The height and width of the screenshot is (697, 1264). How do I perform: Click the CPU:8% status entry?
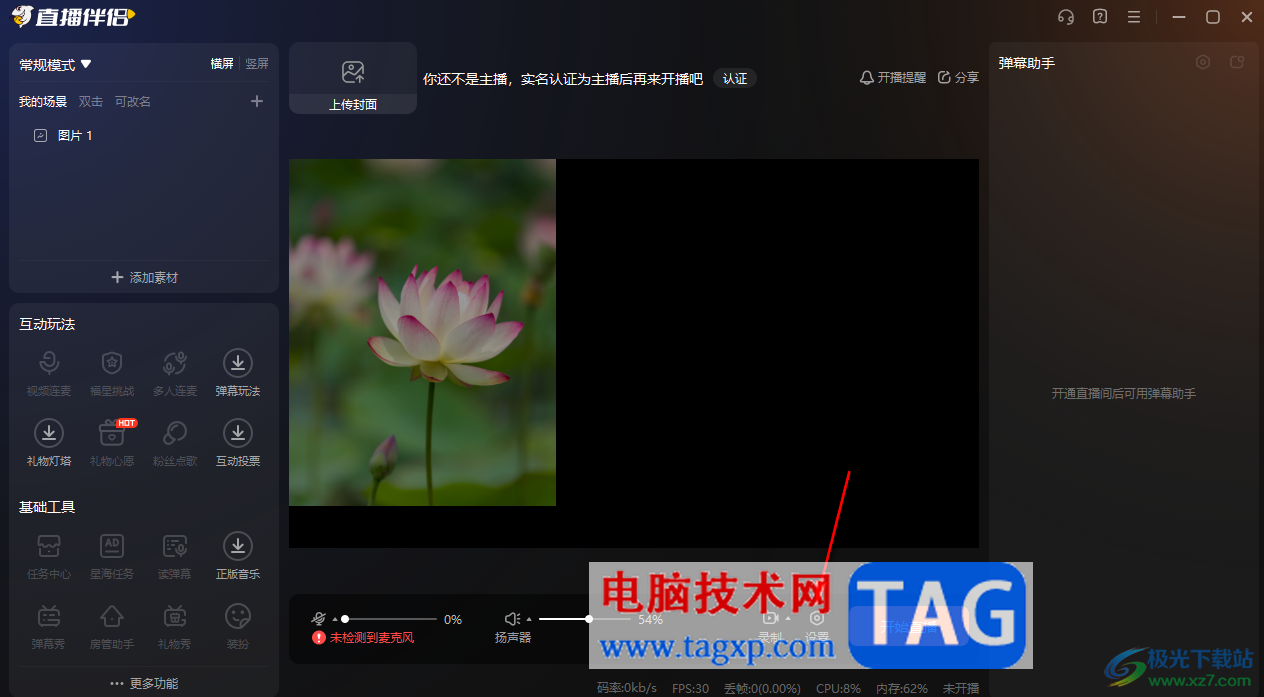(x=838, y=688)
